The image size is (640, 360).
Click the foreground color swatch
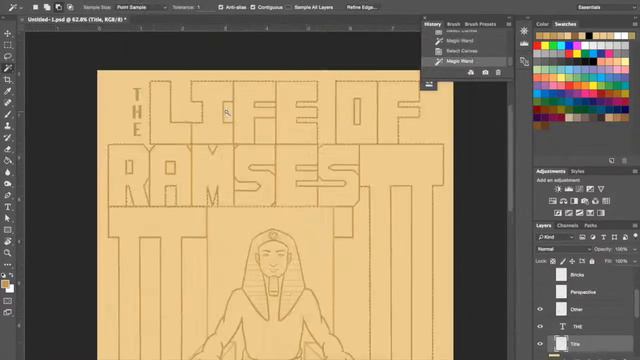(5, 284)
